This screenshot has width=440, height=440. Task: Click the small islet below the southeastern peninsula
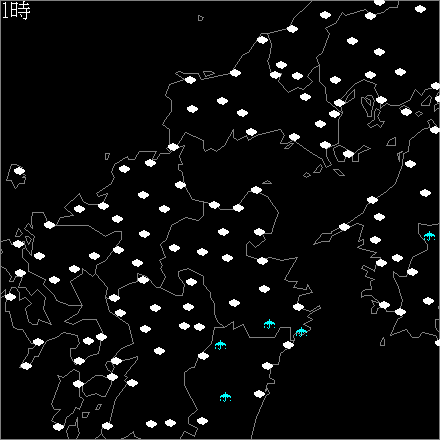click(383, 342)
